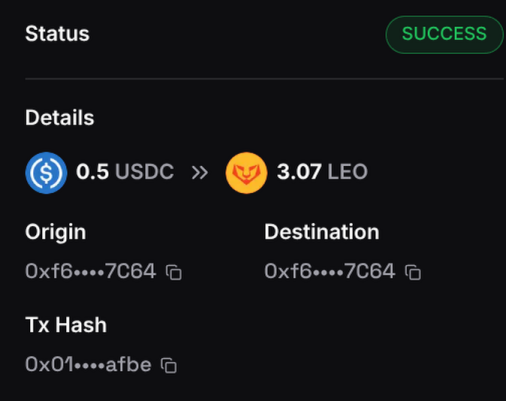Image resolution: width=506 pixels, height=401 pixels.
Task: Click the Tx Hash label
Action: (66, 325)
